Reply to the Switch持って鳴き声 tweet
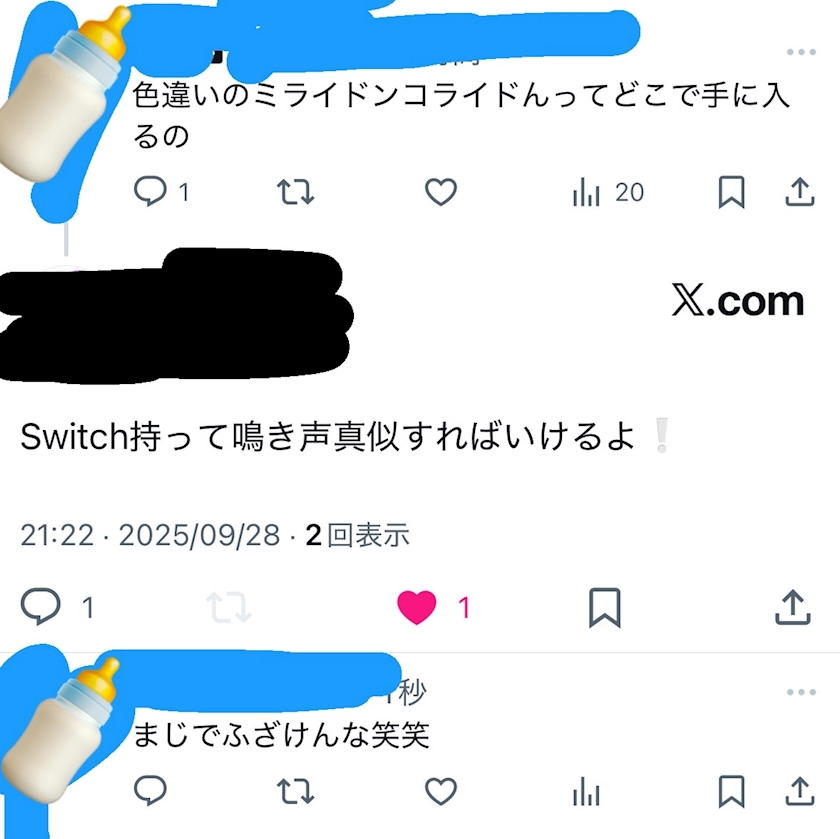This screenshot has height=839, width=840. (x=57, y=606)
